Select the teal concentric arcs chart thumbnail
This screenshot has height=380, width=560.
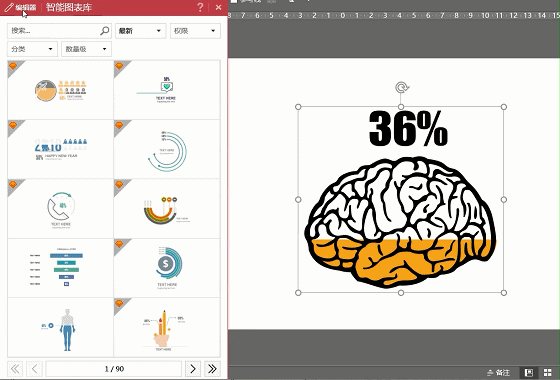pos(167,149)
